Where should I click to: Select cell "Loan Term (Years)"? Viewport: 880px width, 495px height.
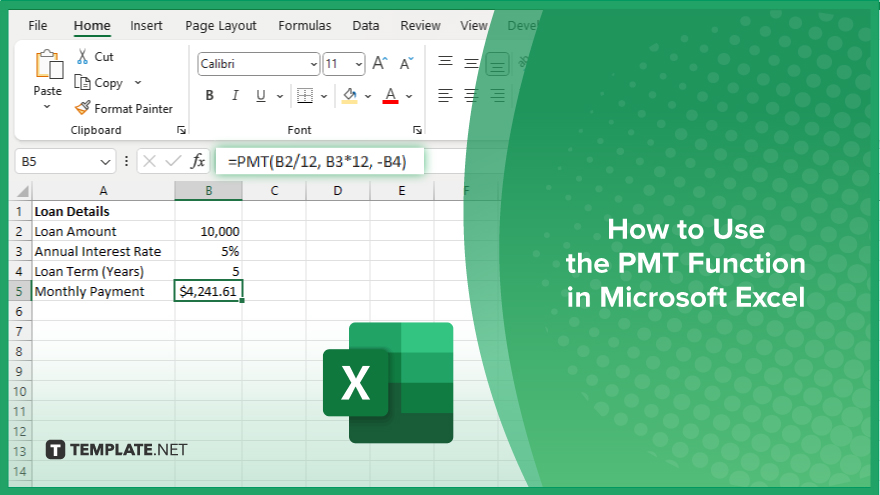[103, 272]
